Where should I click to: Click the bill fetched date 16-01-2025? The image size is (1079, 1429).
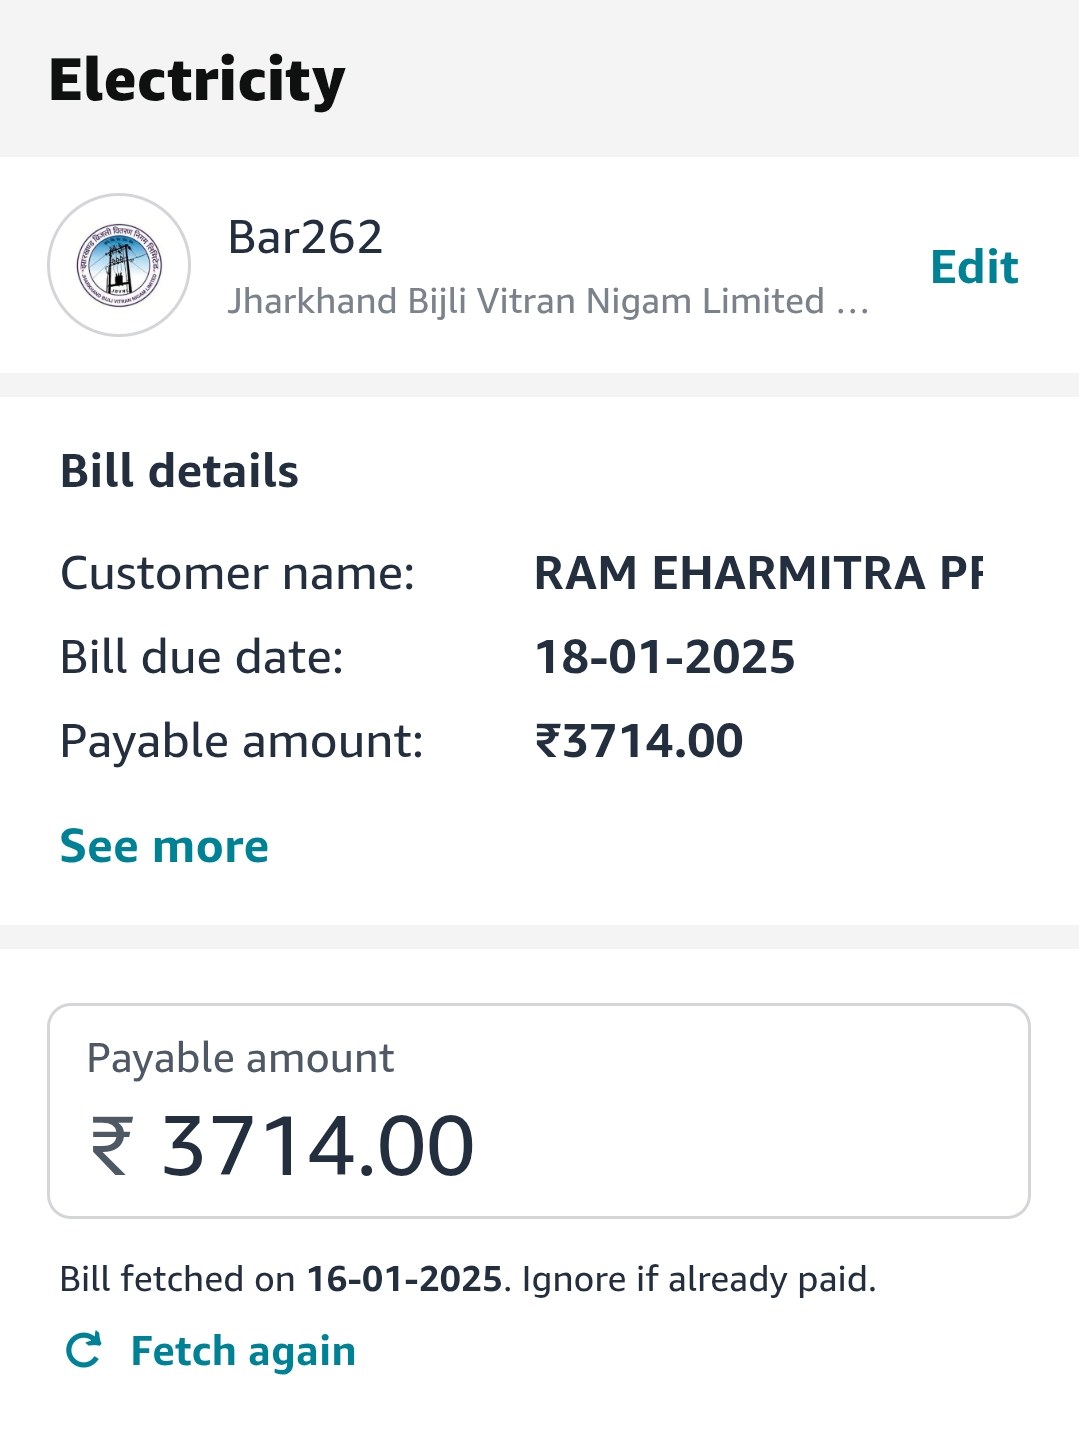click(404, 1279)
